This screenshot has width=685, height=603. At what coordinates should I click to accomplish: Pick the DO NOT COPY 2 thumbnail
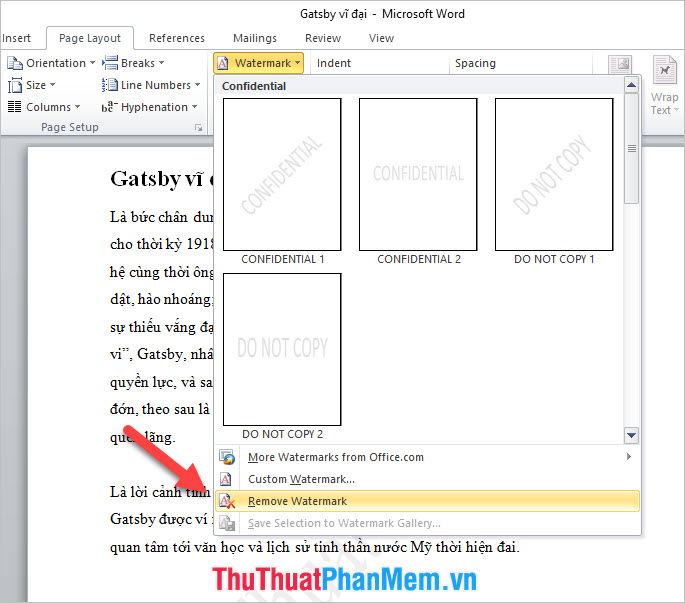click(282, 350)
